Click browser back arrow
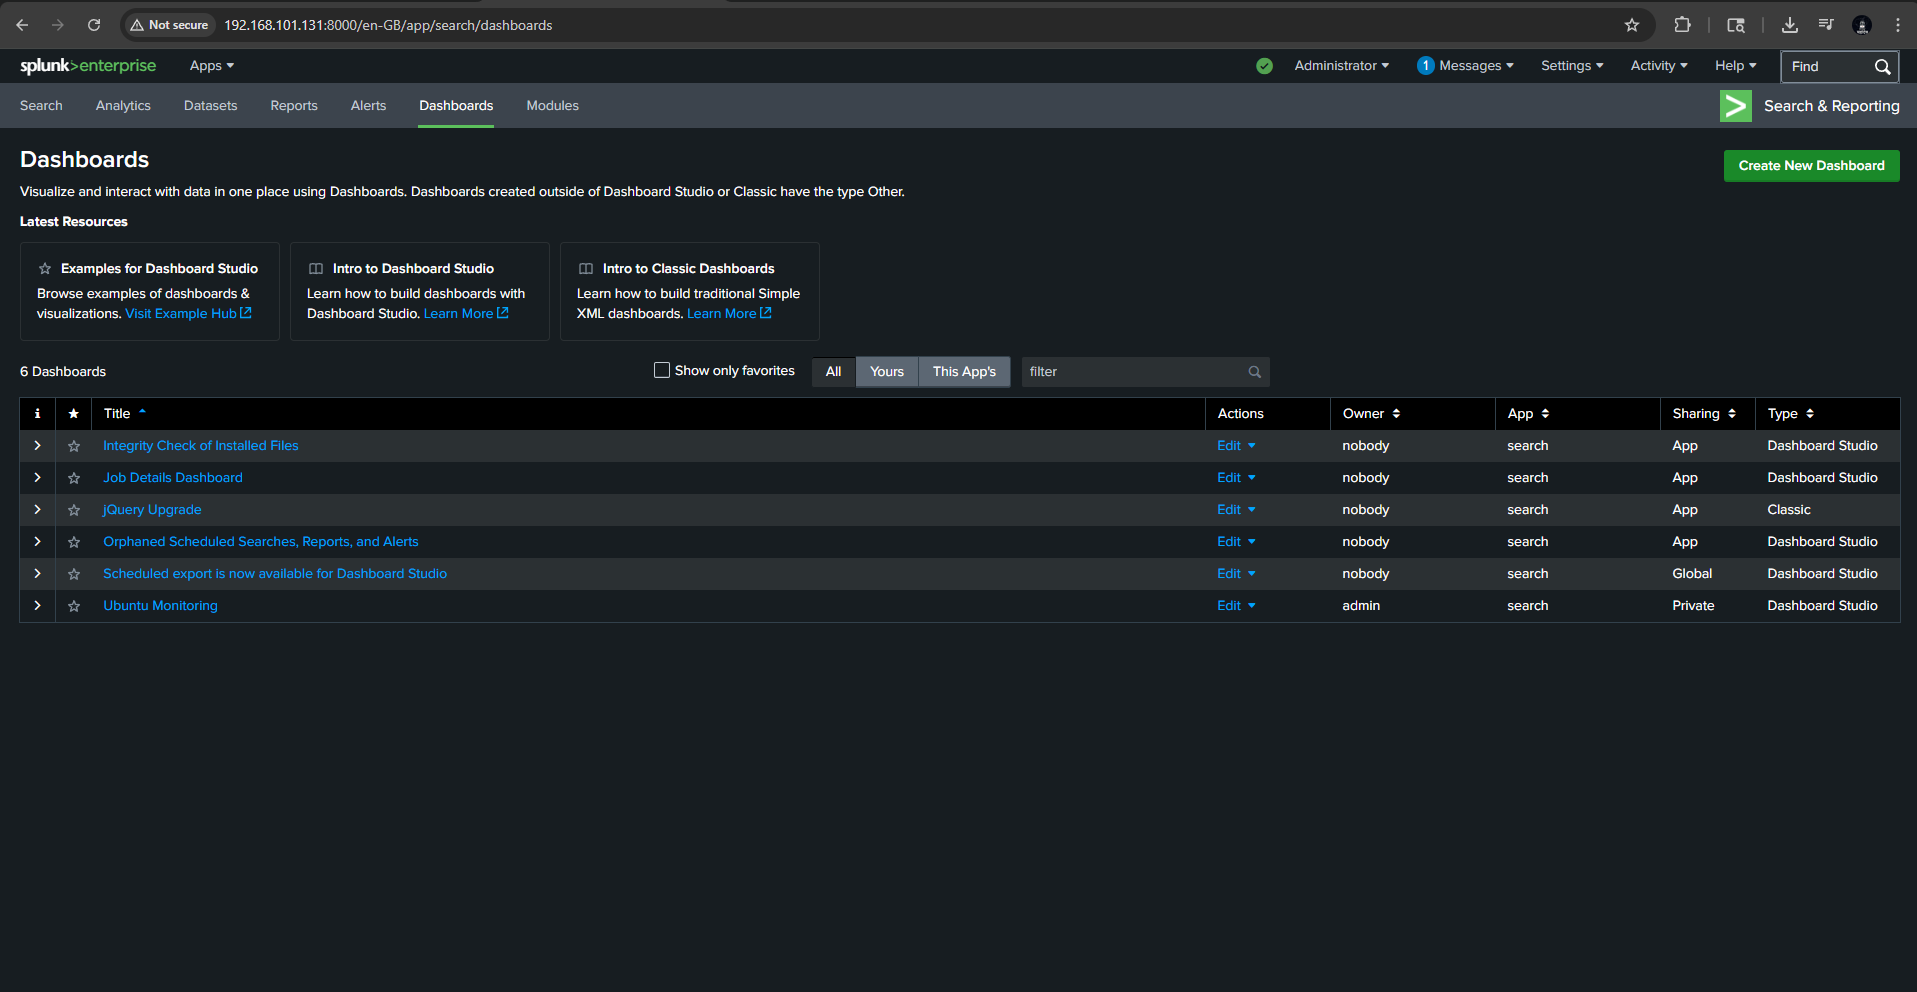 point(22,25)
